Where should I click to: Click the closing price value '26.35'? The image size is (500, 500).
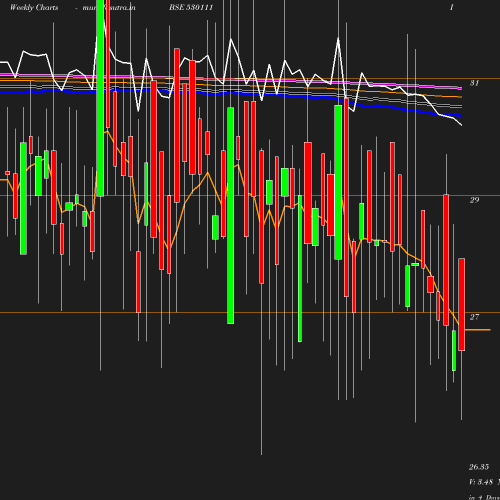(479, 467)
